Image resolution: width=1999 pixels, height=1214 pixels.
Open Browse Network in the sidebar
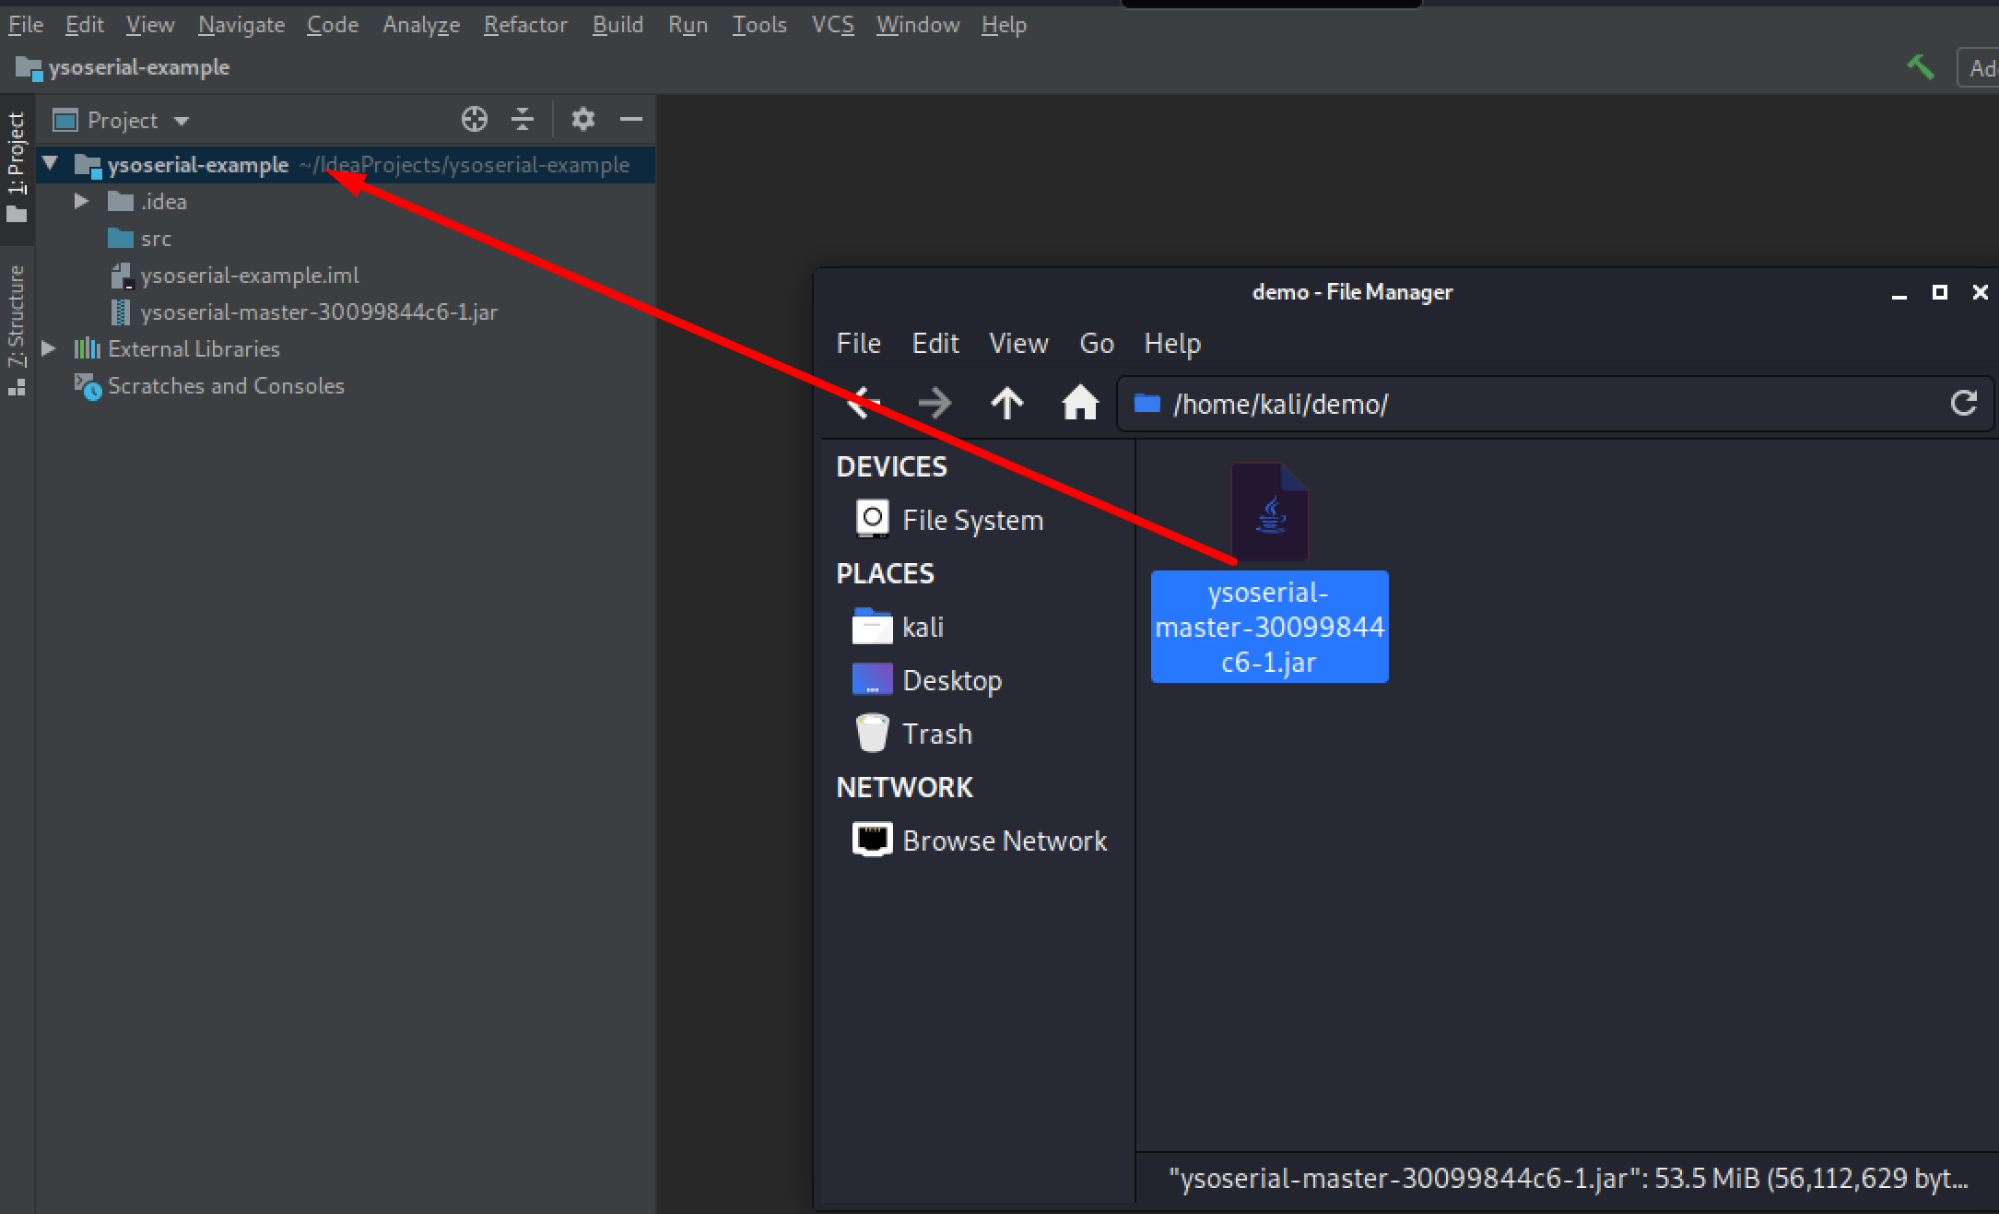coord(1004,840)
